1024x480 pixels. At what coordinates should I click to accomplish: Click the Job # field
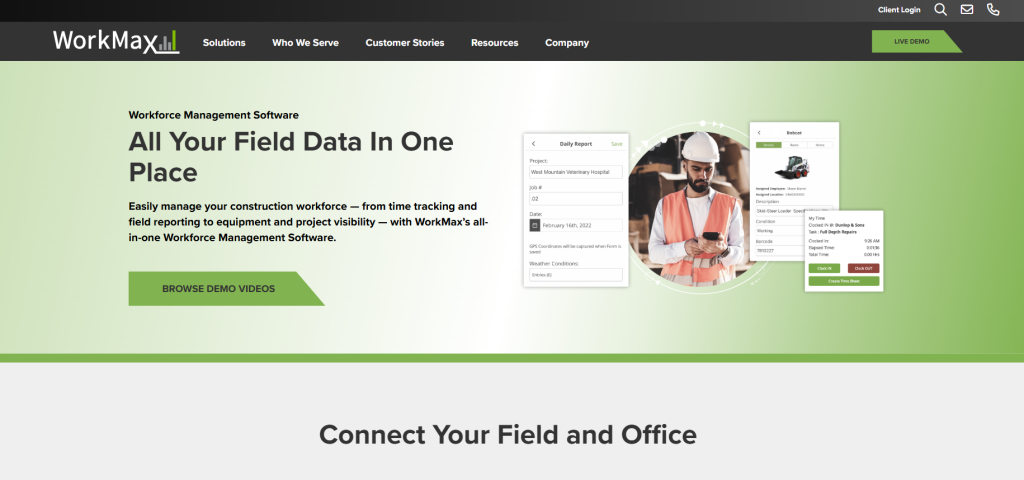[x=575, y=199]
